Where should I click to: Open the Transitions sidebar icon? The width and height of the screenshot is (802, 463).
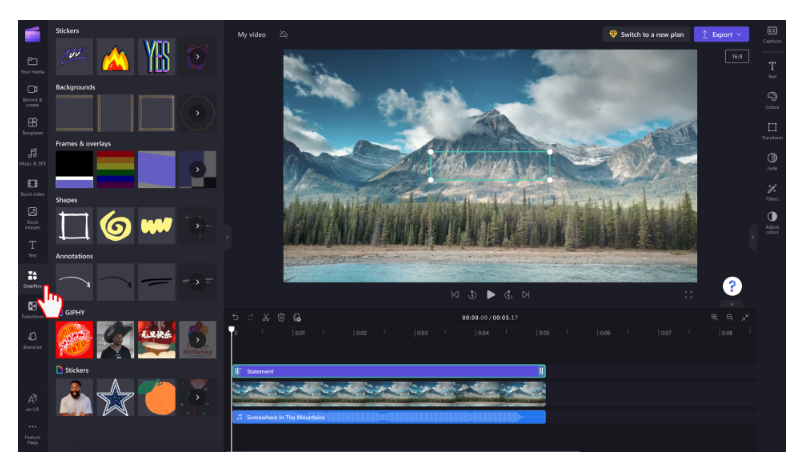[32, 310]
